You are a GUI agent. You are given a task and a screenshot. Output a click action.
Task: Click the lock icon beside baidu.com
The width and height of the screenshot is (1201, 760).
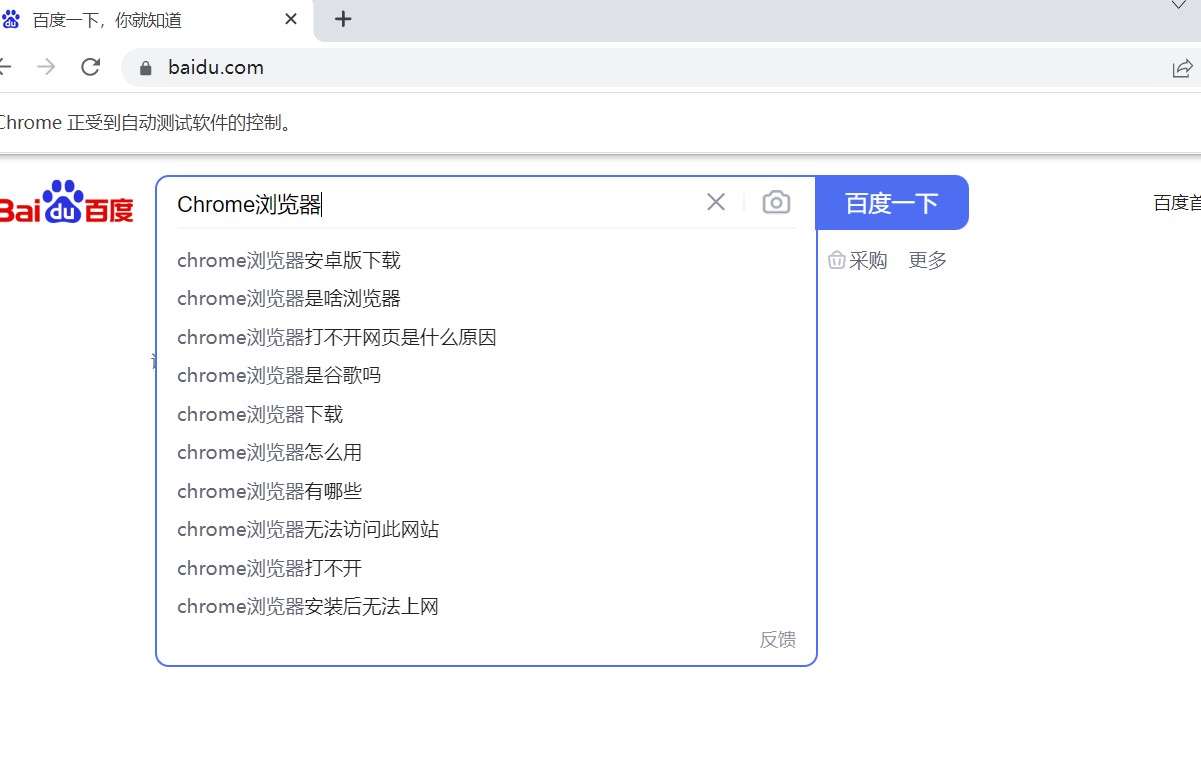coord(146,68)
